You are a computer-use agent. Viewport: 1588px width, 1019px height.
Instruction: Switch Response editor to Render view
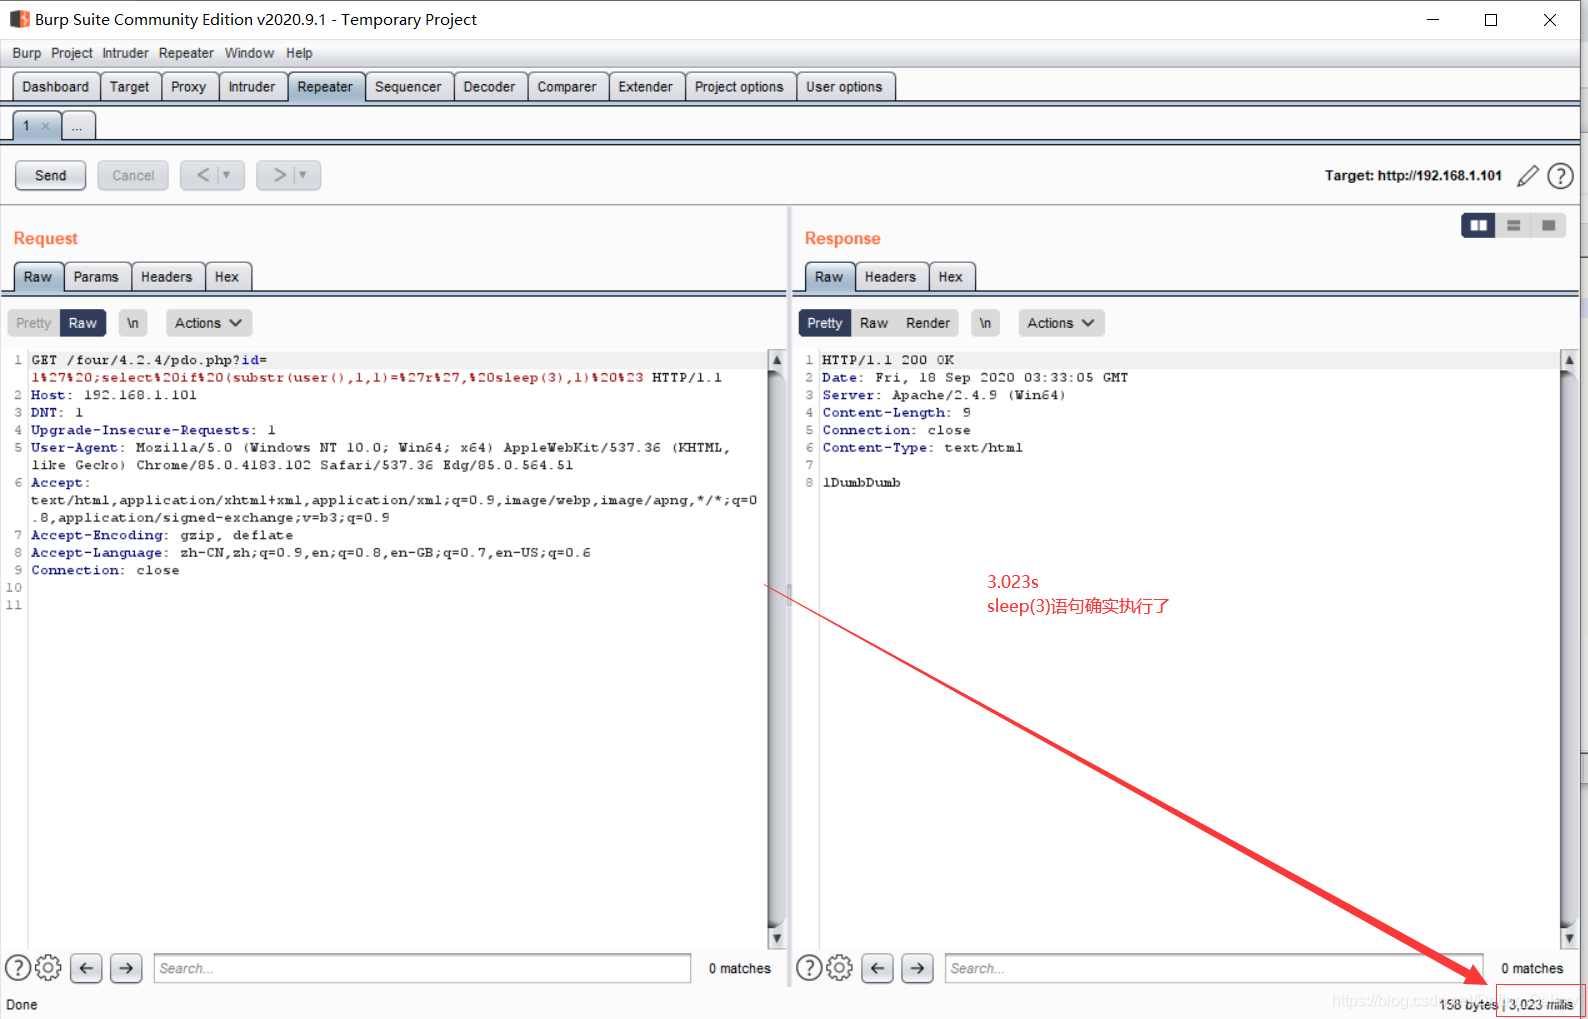pyautogui.click(x=928, y=323)
